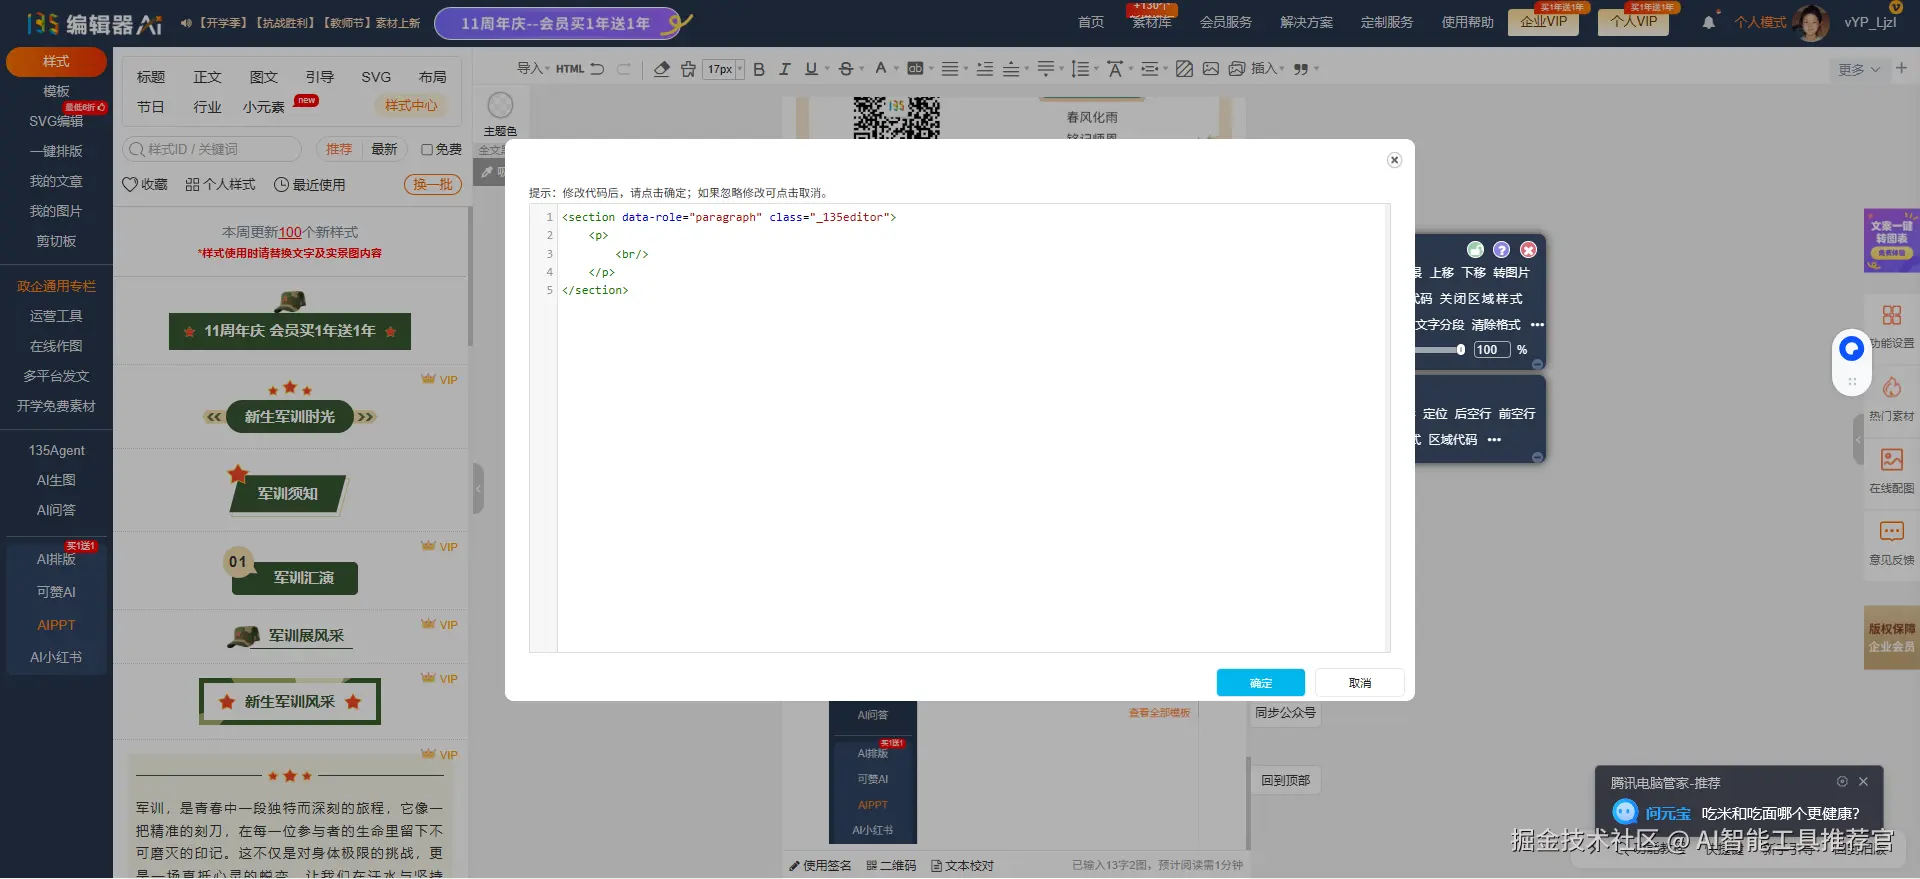Open the 图文 style category tab
1920x879 pixels.
click(264, 77)
